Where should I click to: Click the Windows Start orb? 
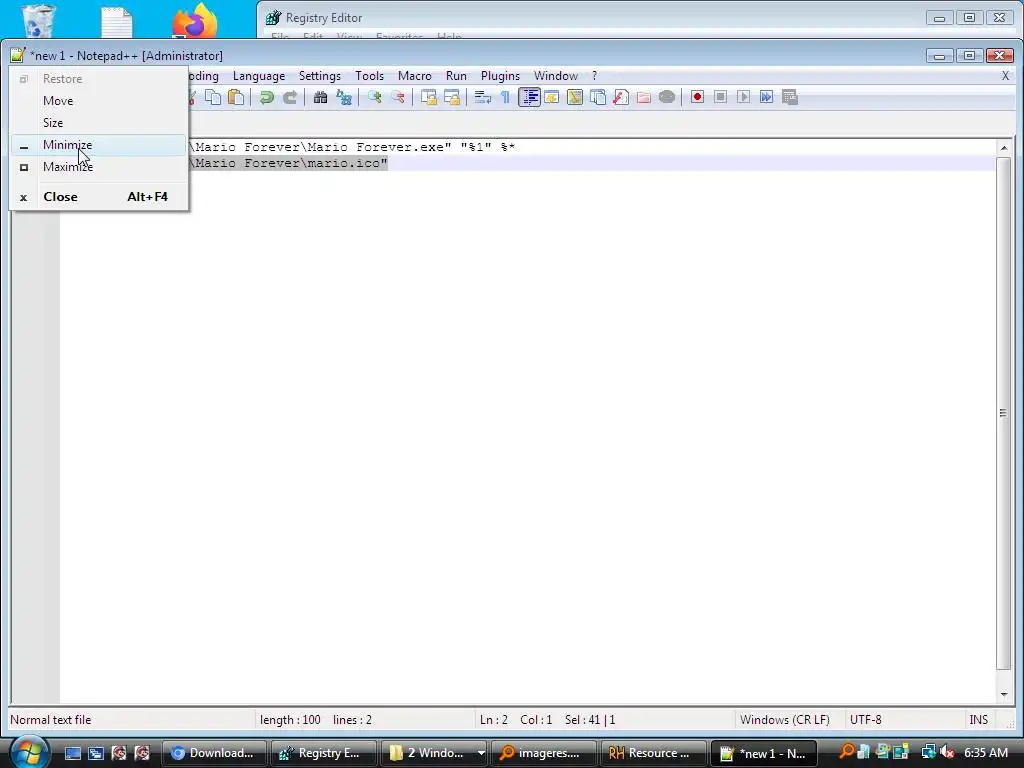click(29, 752)
